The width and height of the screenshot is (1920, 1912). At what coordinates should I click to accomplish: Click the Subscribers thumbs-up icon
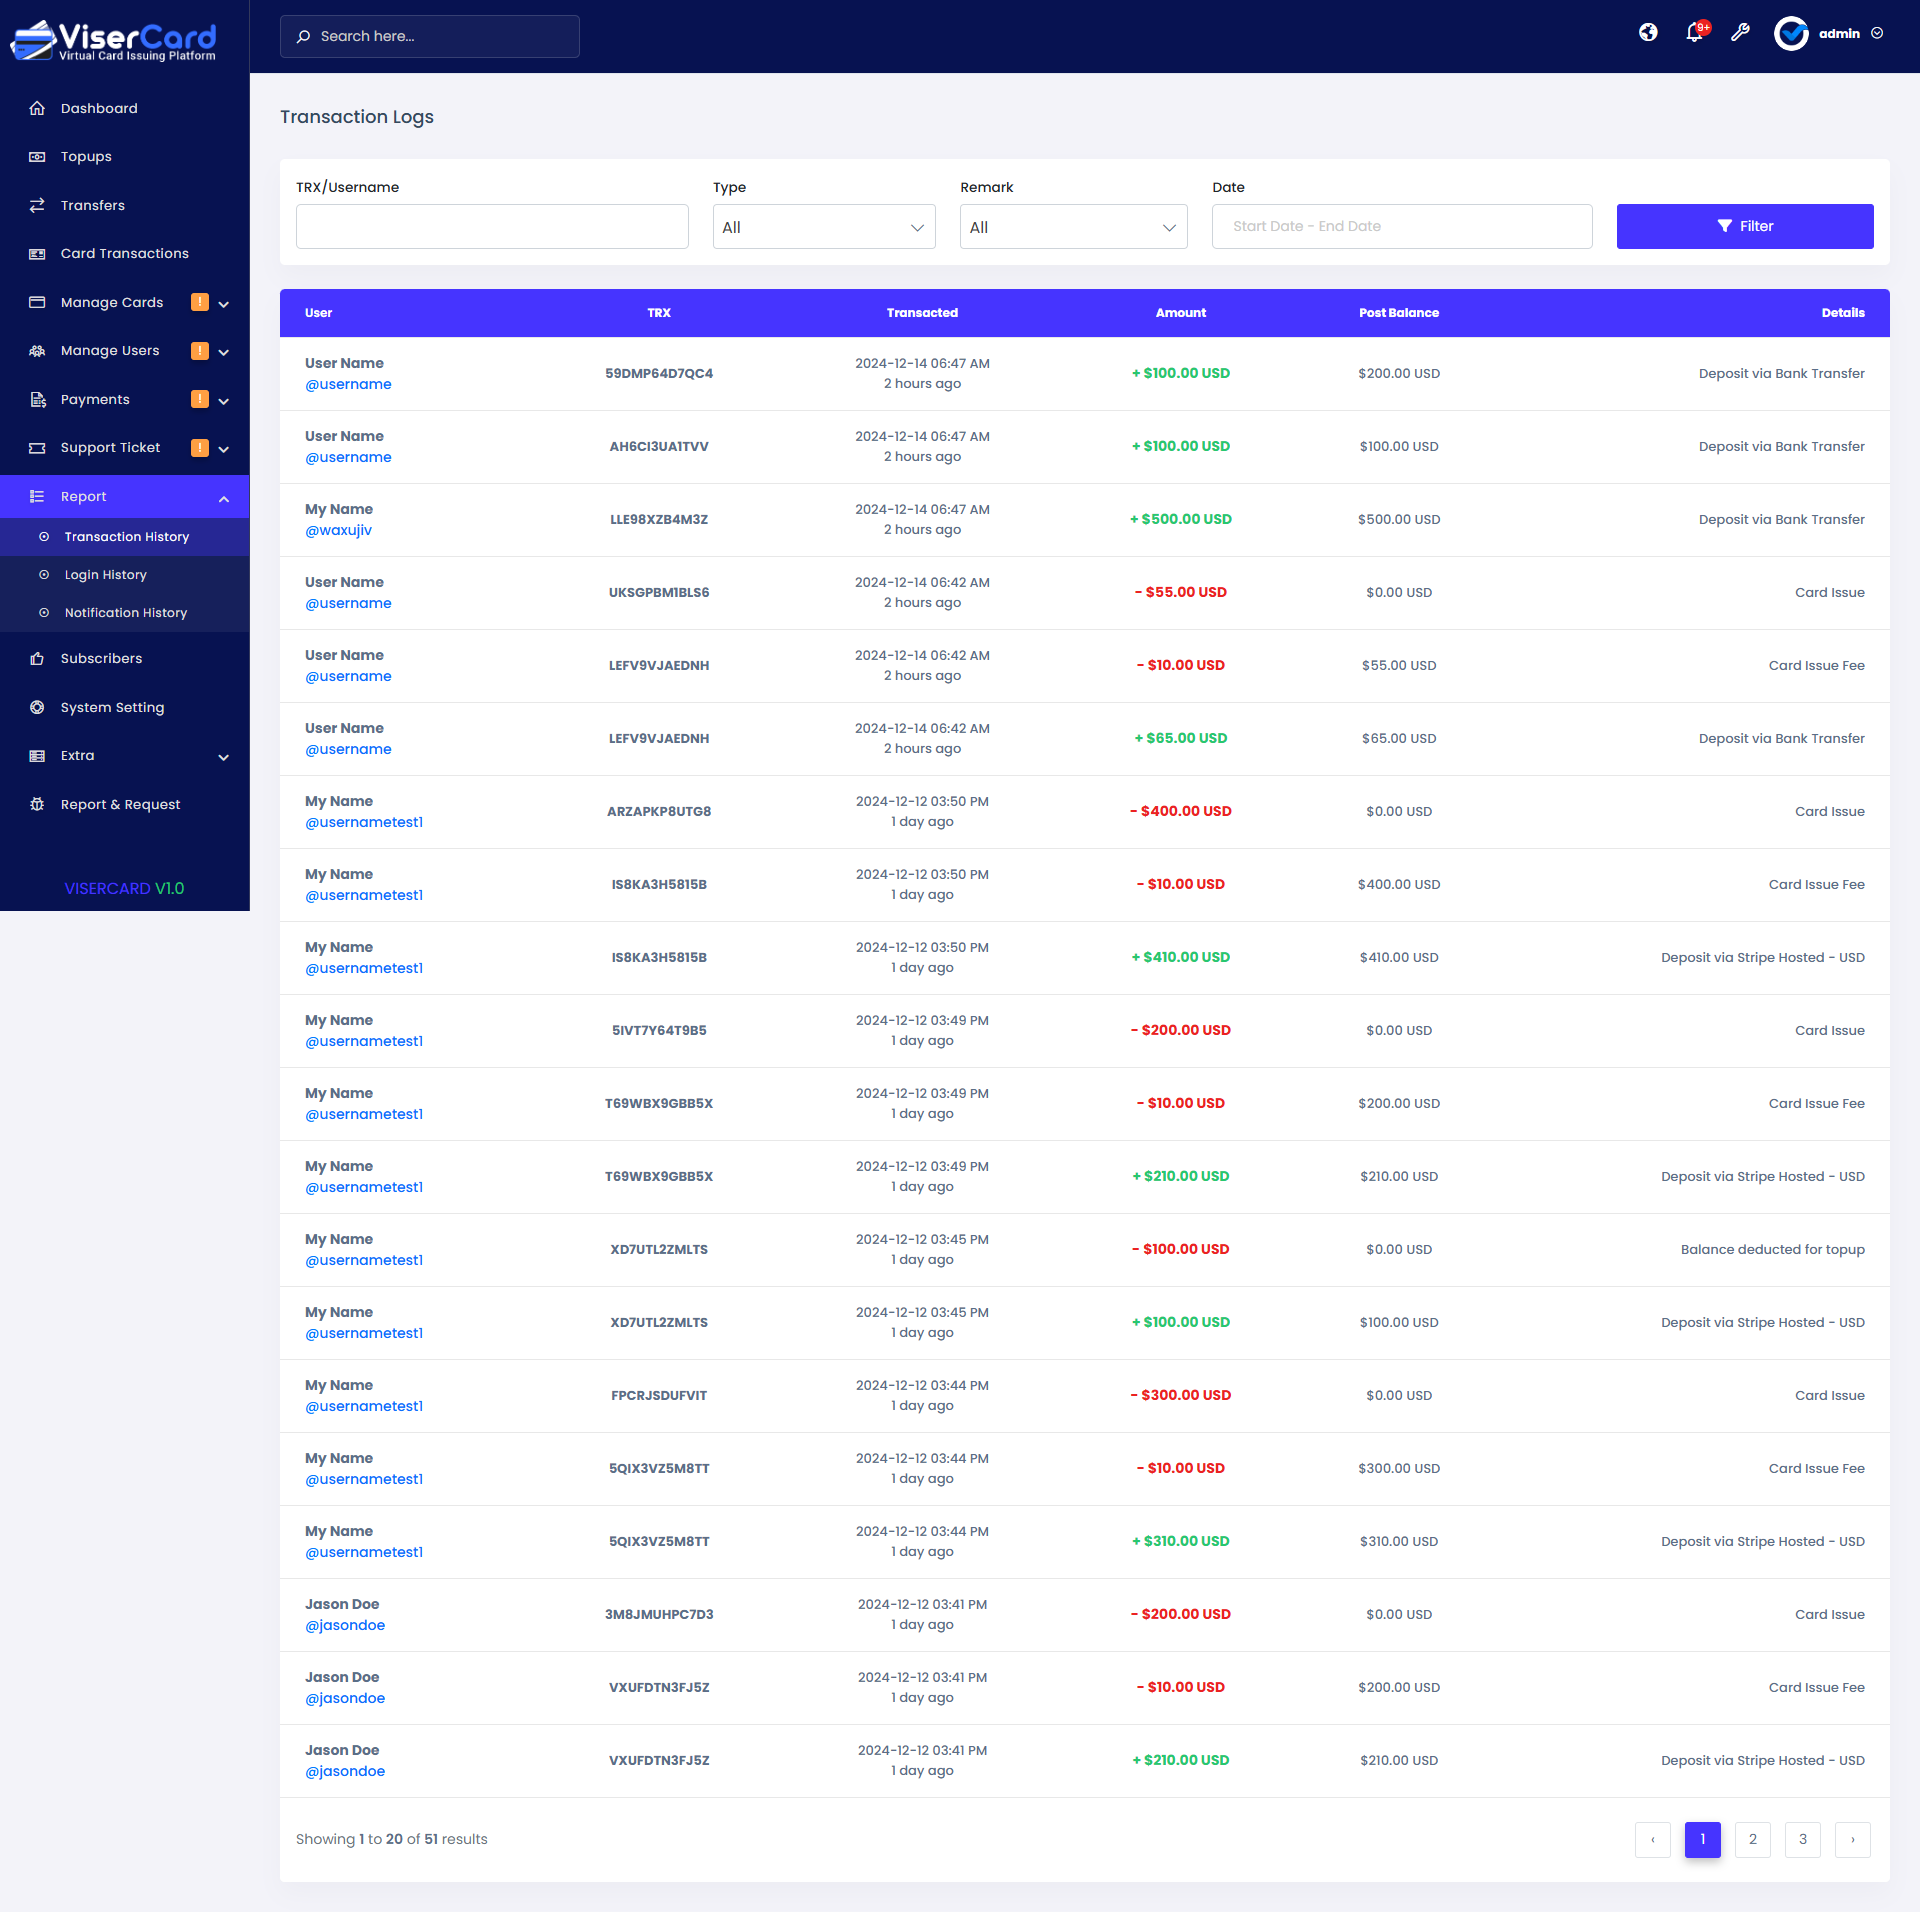tap(37, 658)
